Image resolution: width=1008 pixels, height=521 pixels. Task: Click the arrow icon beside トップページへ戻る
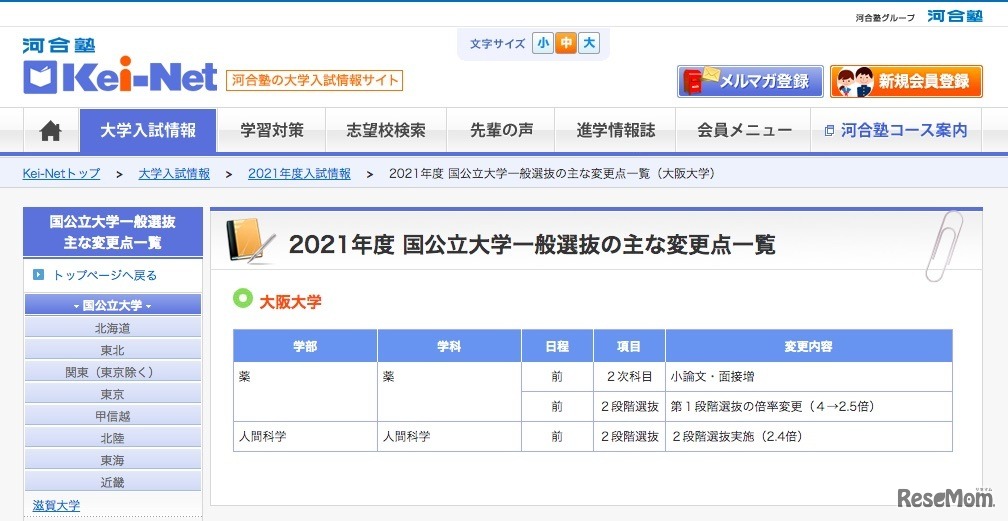(39, 275)
